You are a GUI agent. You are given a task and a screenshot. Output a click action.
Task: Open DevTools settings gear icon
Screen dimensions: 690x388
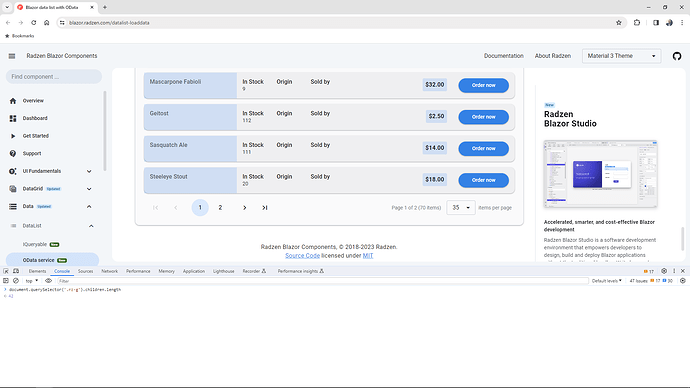point(664,271)
